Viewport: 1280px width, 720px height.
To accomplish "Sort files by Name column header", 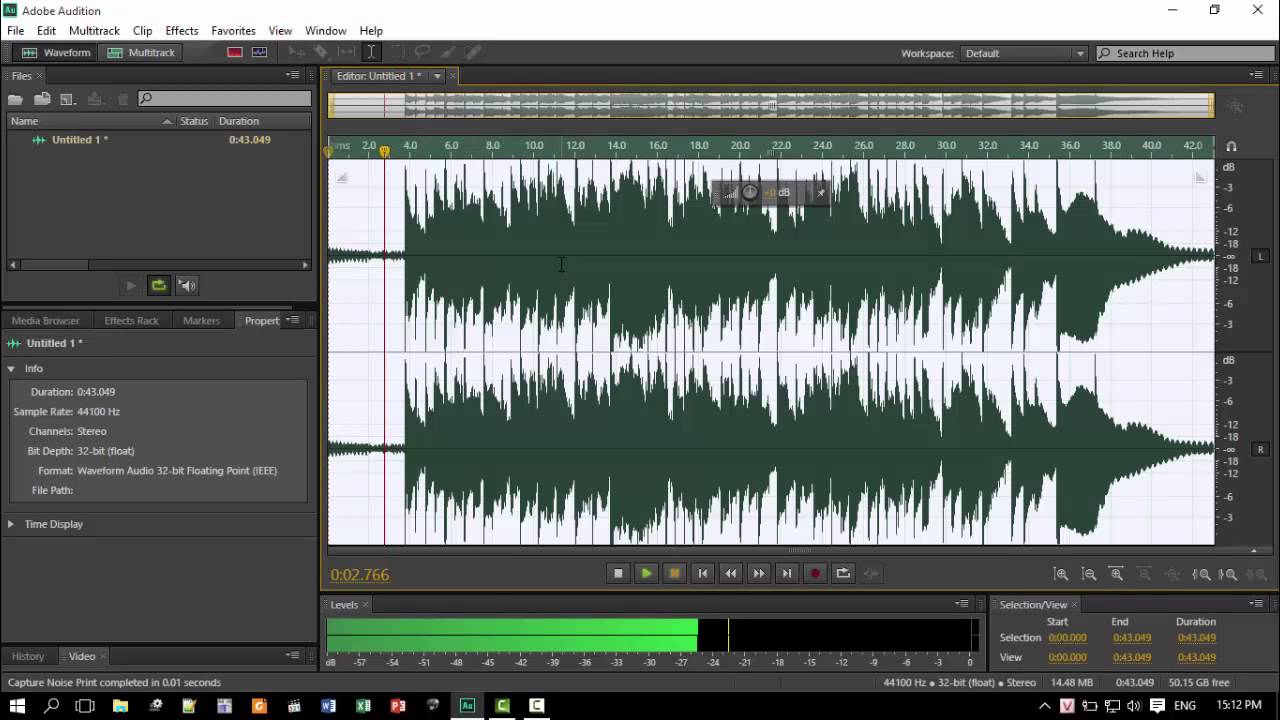I will [x=90, y=121].
